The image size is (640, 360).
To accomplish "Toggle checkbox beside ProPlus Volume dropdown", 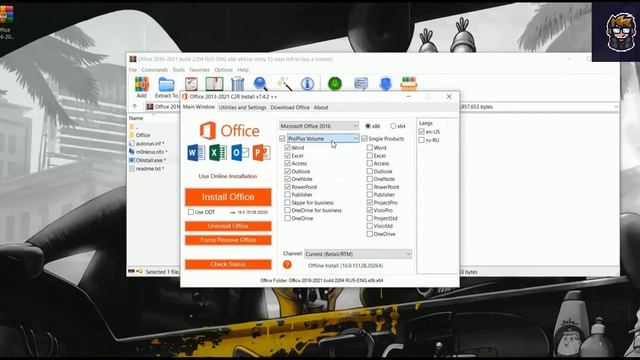I will click(x=282, y=139).
